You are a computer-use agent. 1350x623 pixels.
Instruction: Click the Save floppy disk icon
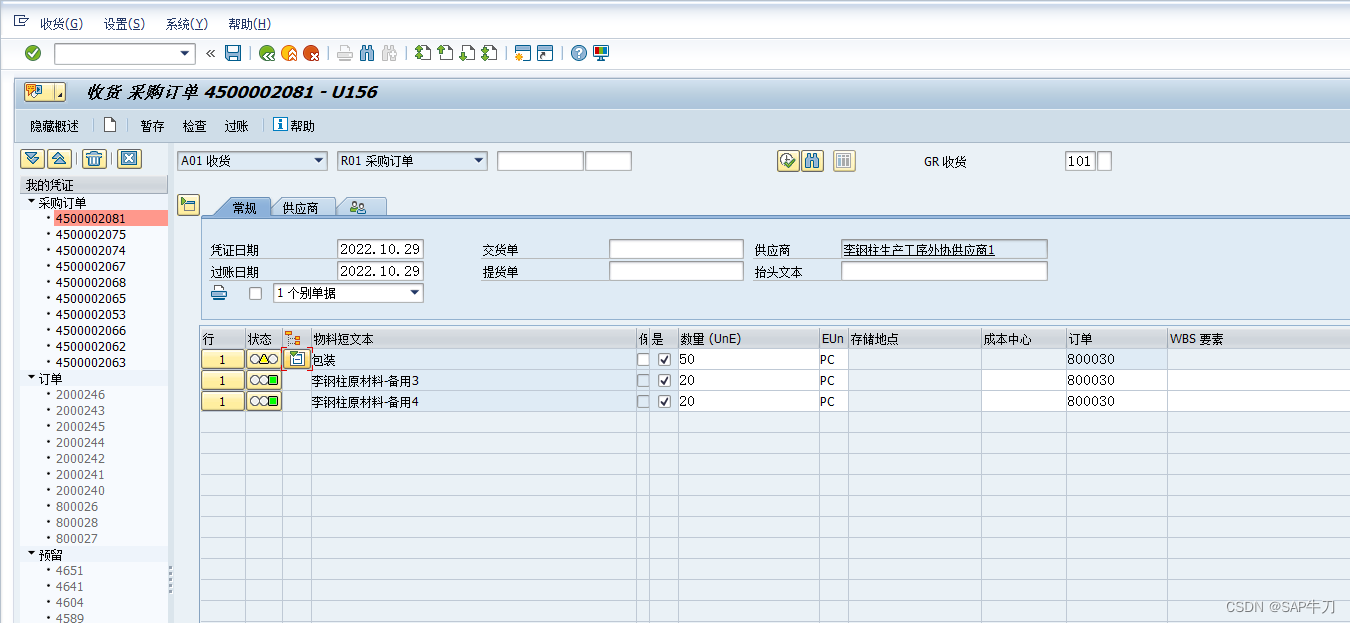(233, 53)
